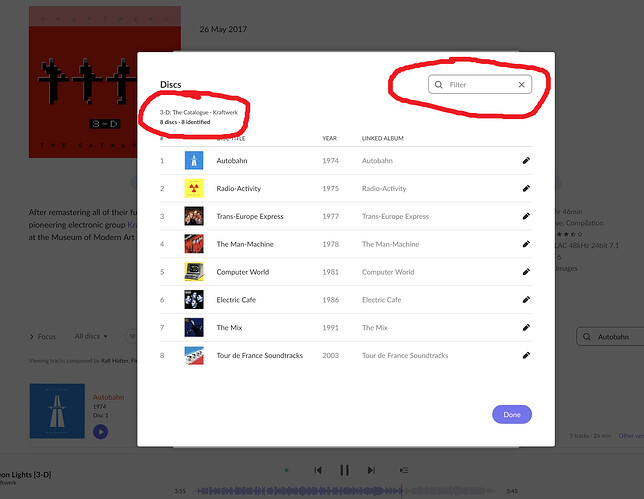644x499 pixels.
Task: Play Autobahn disc 1 with the play button
Action: click(101, 432)
